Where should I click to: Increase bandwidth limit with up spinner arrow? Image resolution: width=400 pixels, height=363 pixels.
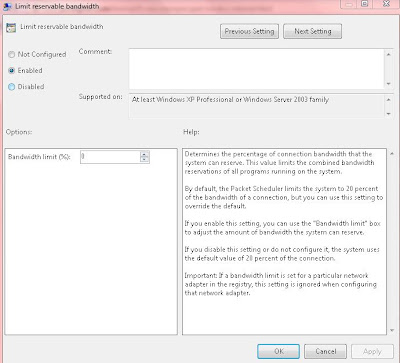[x=144, y=154]
